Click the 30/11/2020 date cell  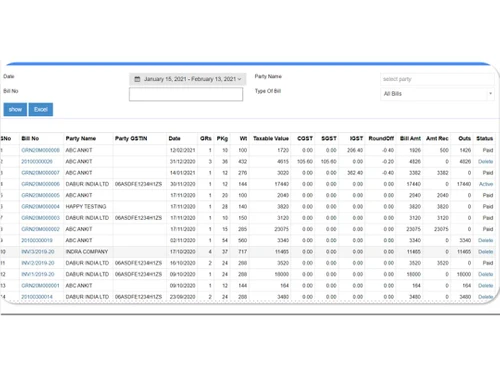(183, 184)
